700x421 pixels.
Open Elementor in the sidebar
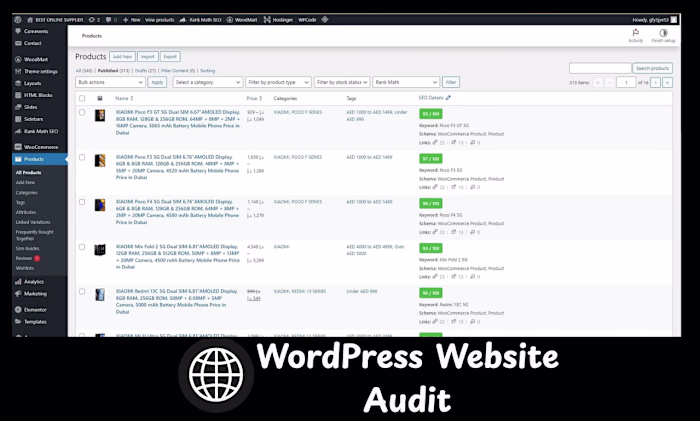pos(35,310)
